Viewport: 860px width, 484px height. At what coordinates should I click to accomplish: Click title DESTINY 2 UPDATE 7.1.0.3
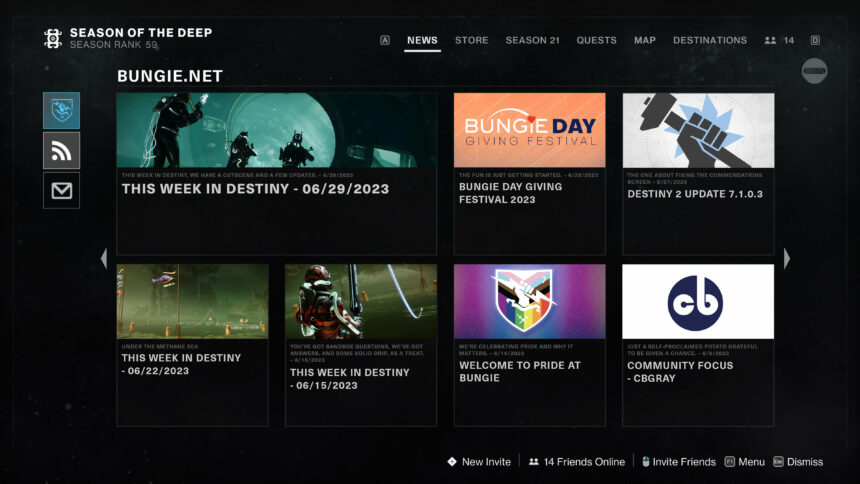[695, 194]
